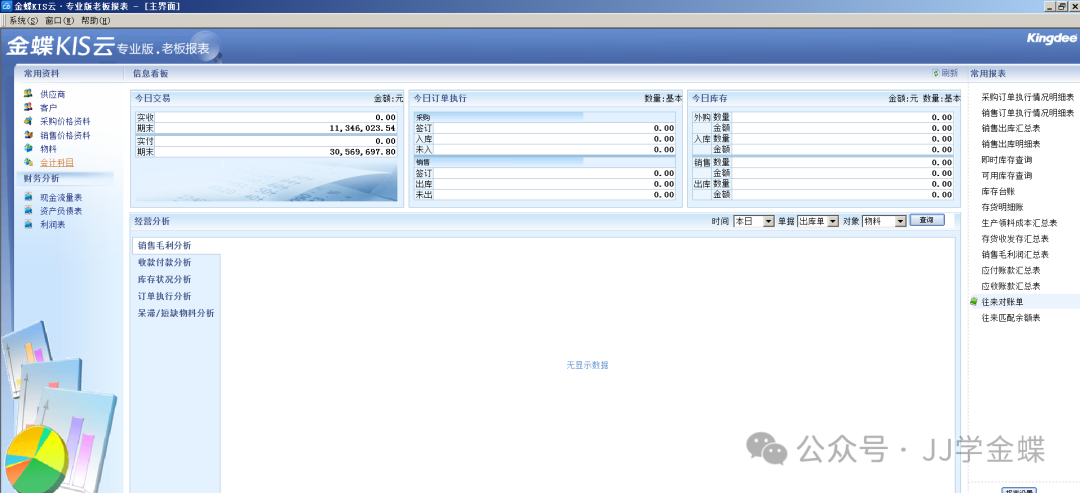
Task: Click the 刷新 refresh link
Action: (945, 73)
